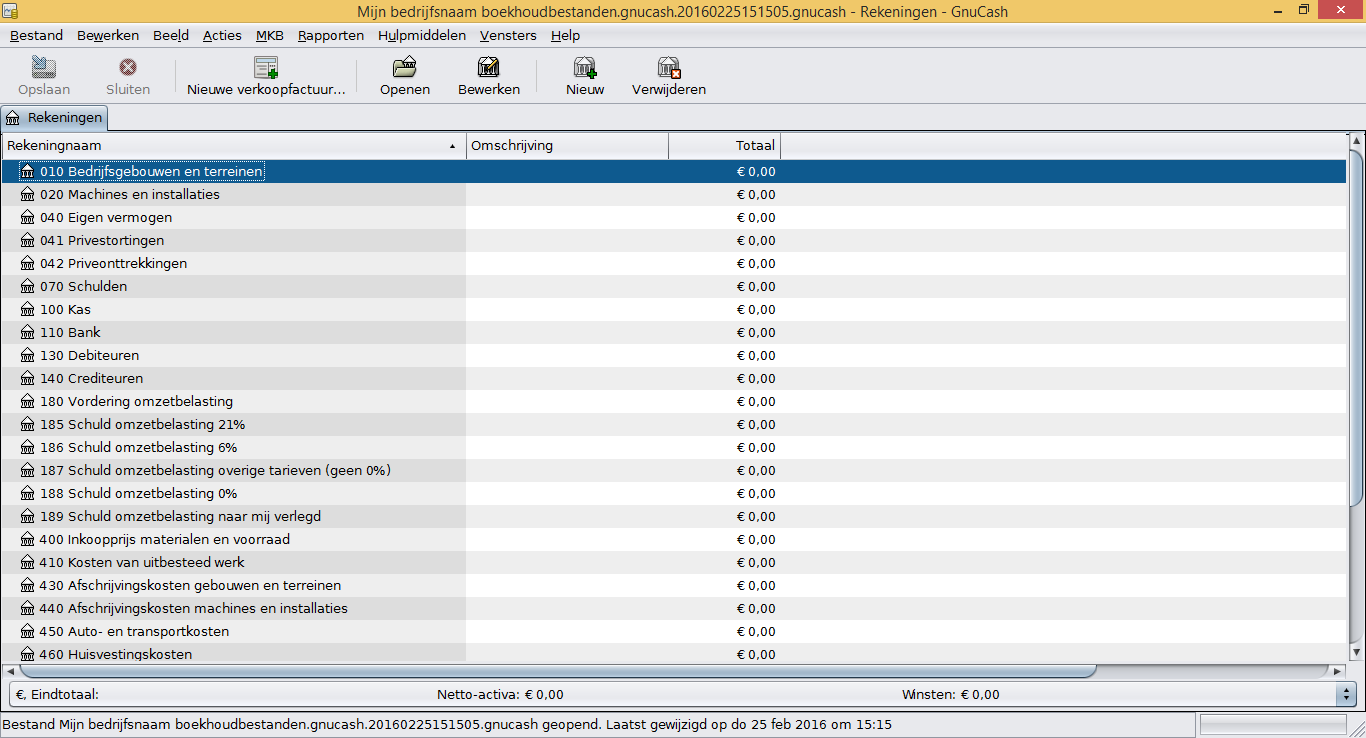
Task: Click the status bar progress indicator
Action: 1273,724
